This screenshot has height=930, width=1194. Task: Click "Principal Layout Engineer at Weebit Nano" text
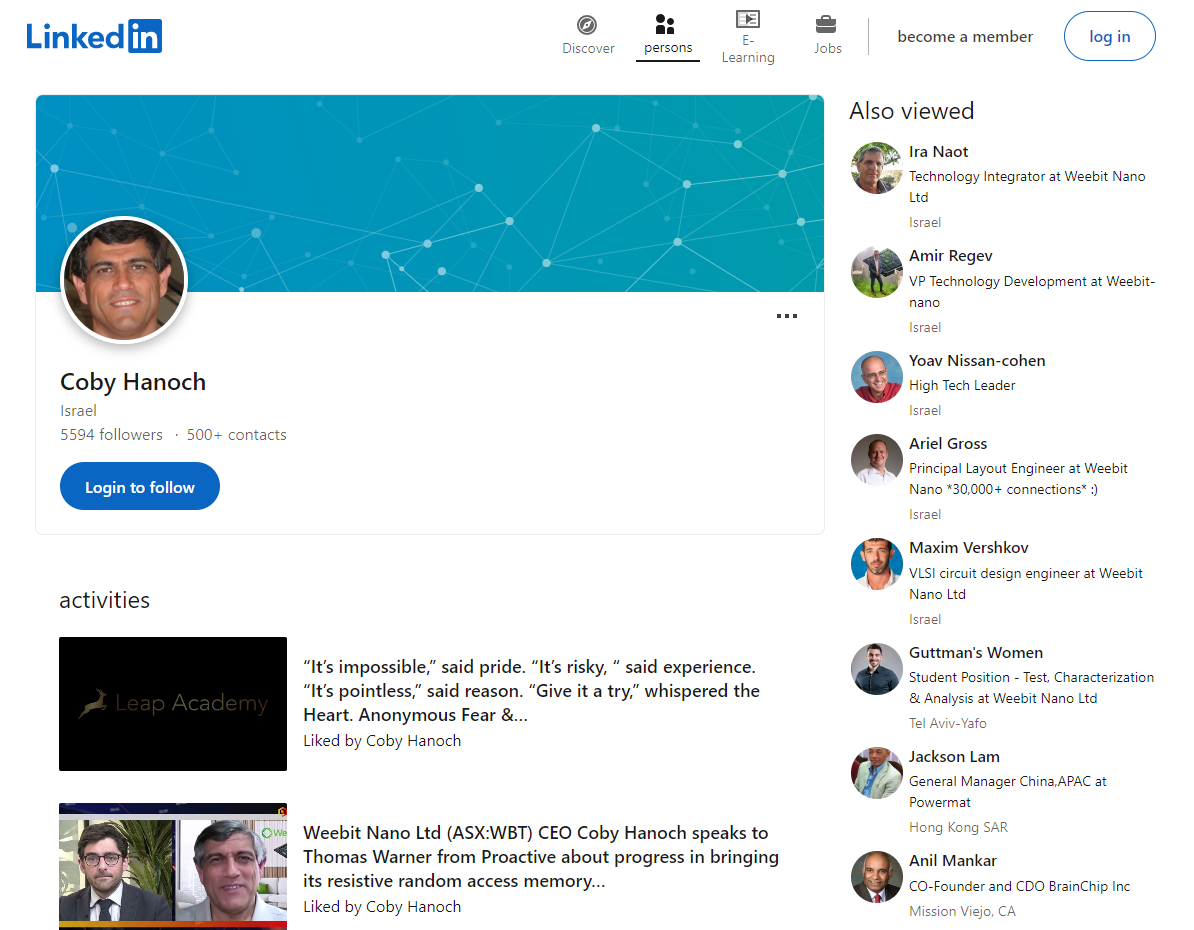(x=1018, y=478)
